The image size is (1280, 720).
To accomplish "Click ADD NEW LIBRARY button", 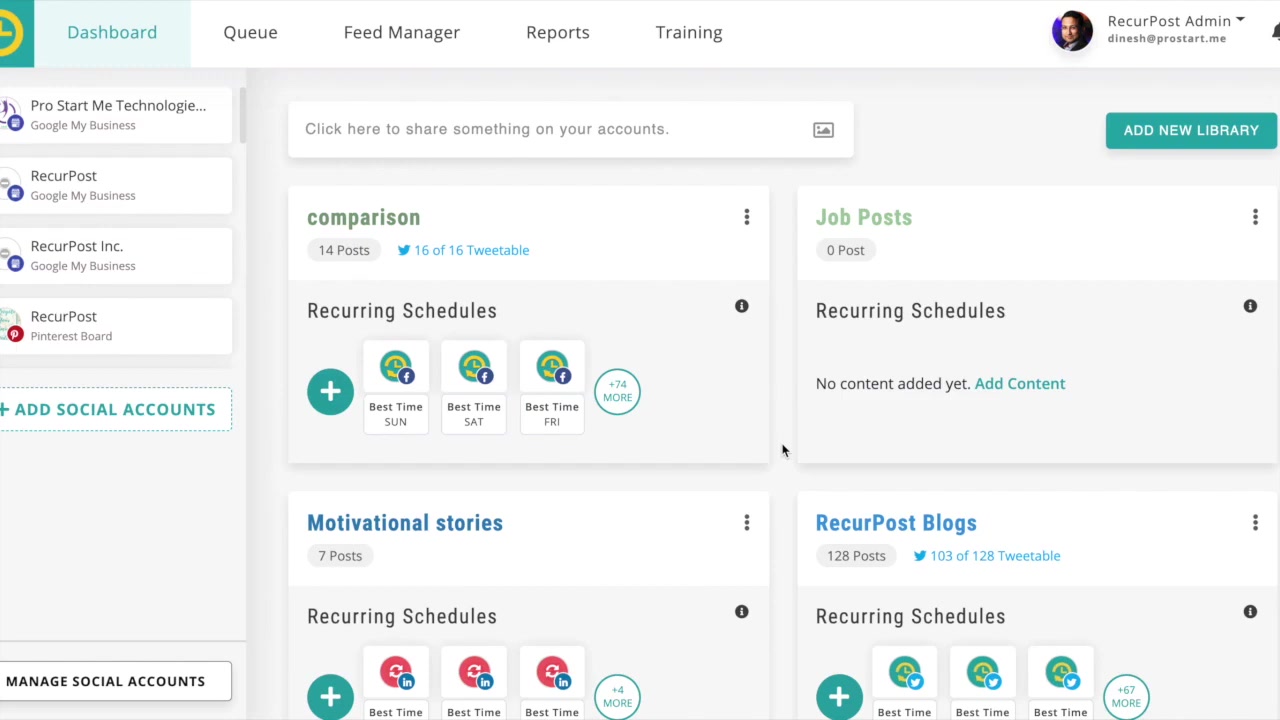I will pyautogui.click(x=1191, y=130).
